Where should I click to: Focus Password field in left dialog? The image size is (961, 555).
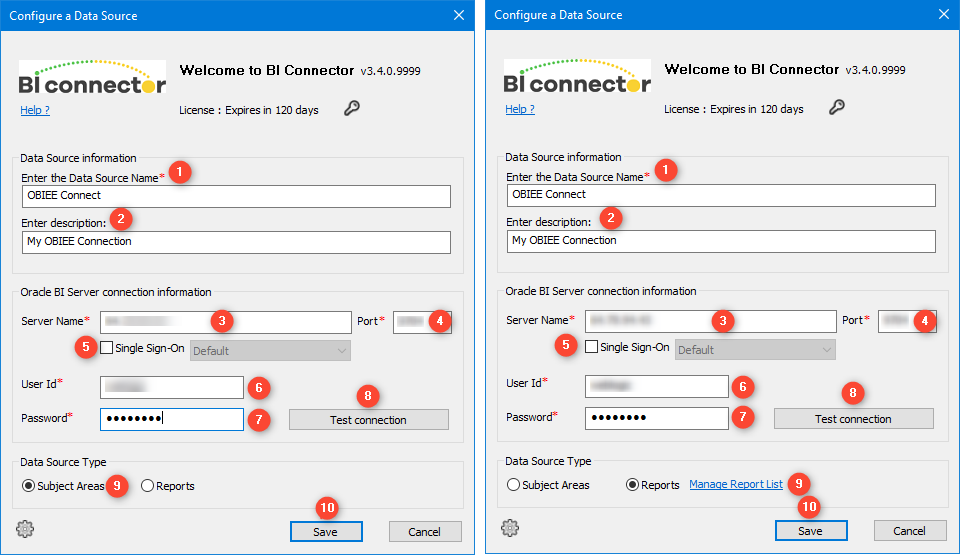[172, 419]
